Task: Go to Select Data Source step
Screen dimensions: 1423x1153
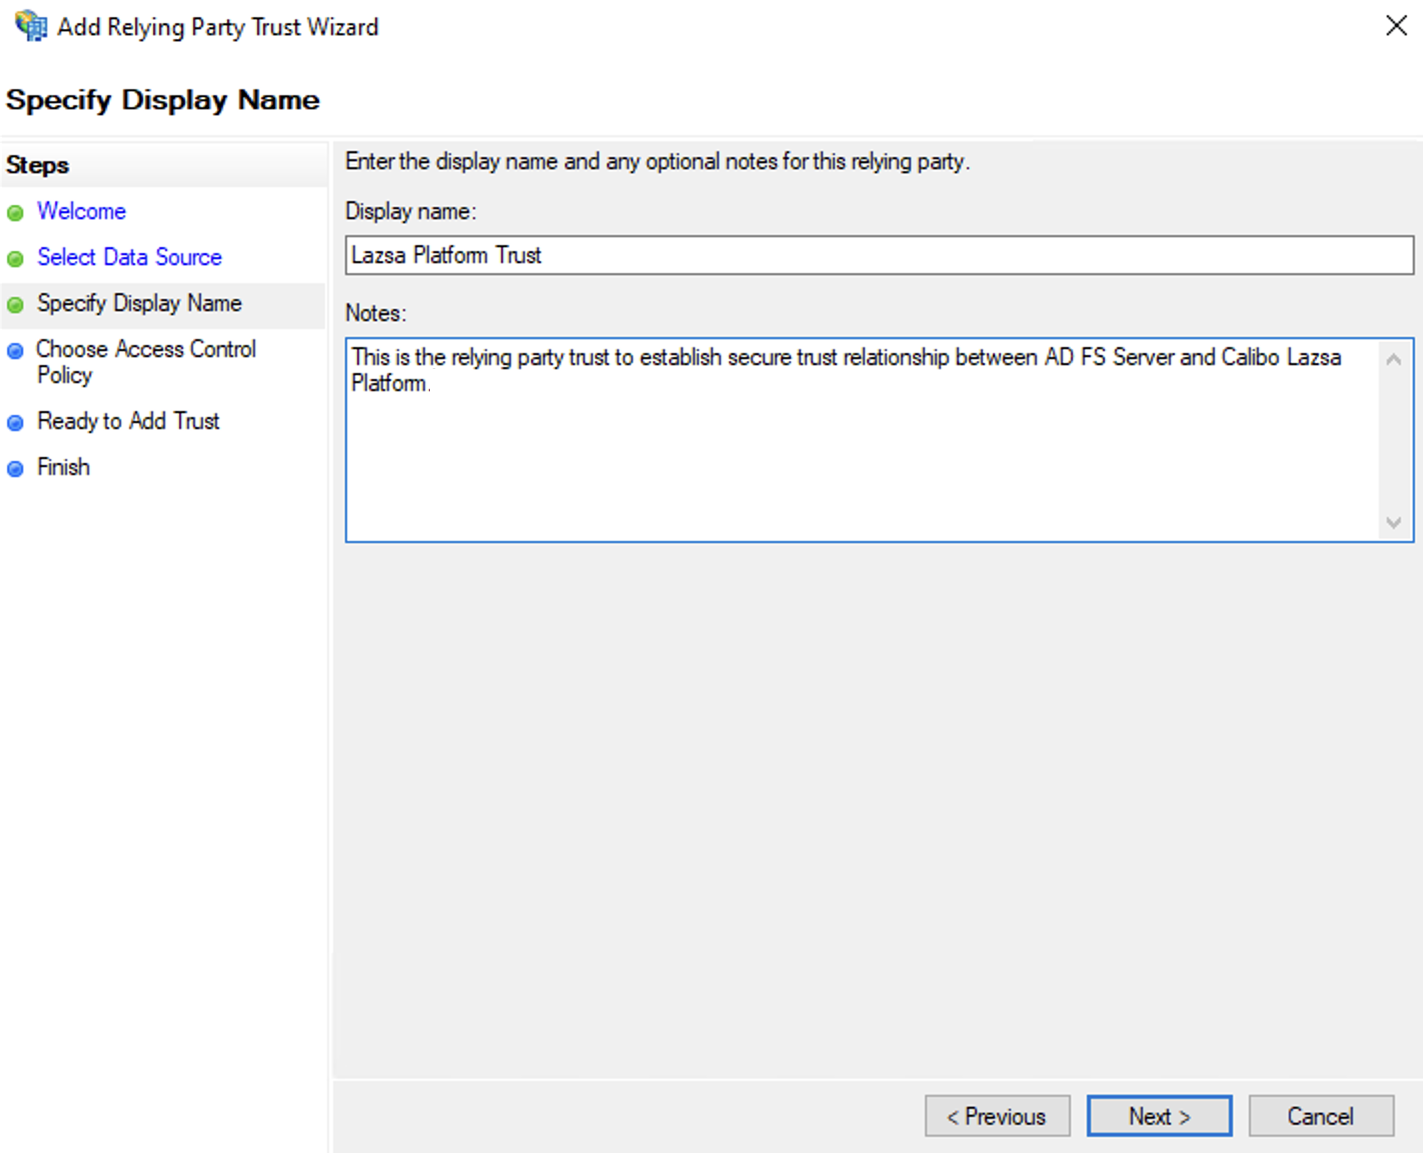Action: click(x=129, y=257)
